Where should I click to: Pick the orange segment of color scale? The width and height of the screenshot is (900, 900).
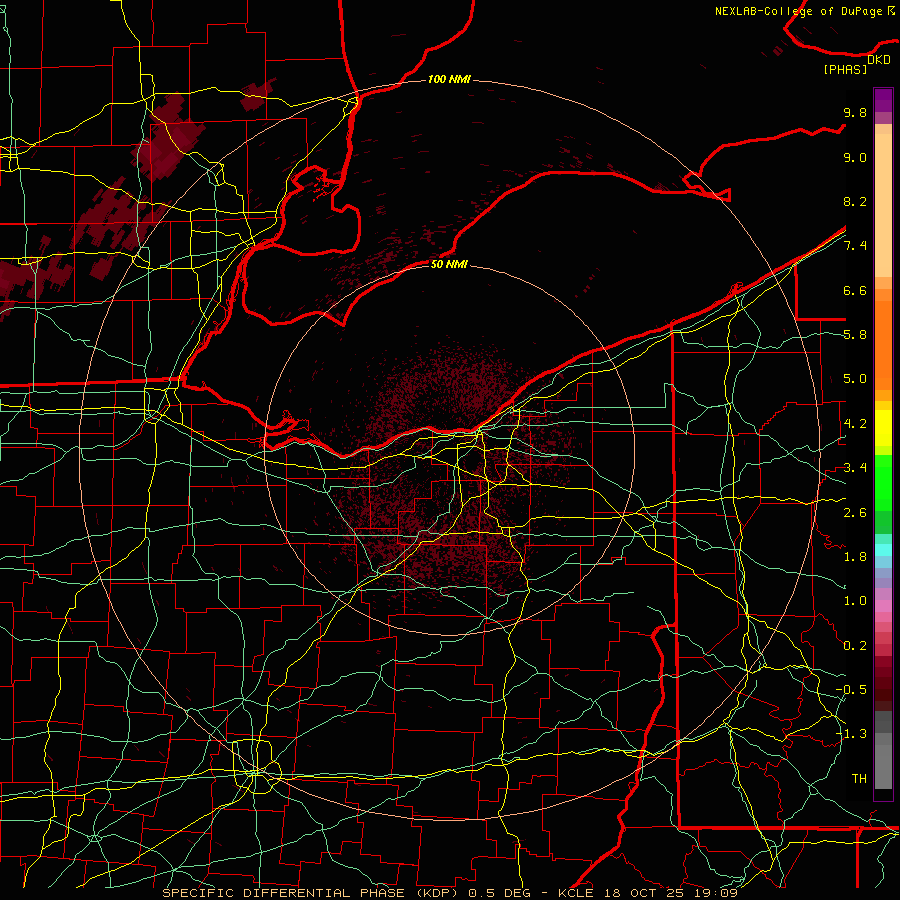(x=883, y=344)
